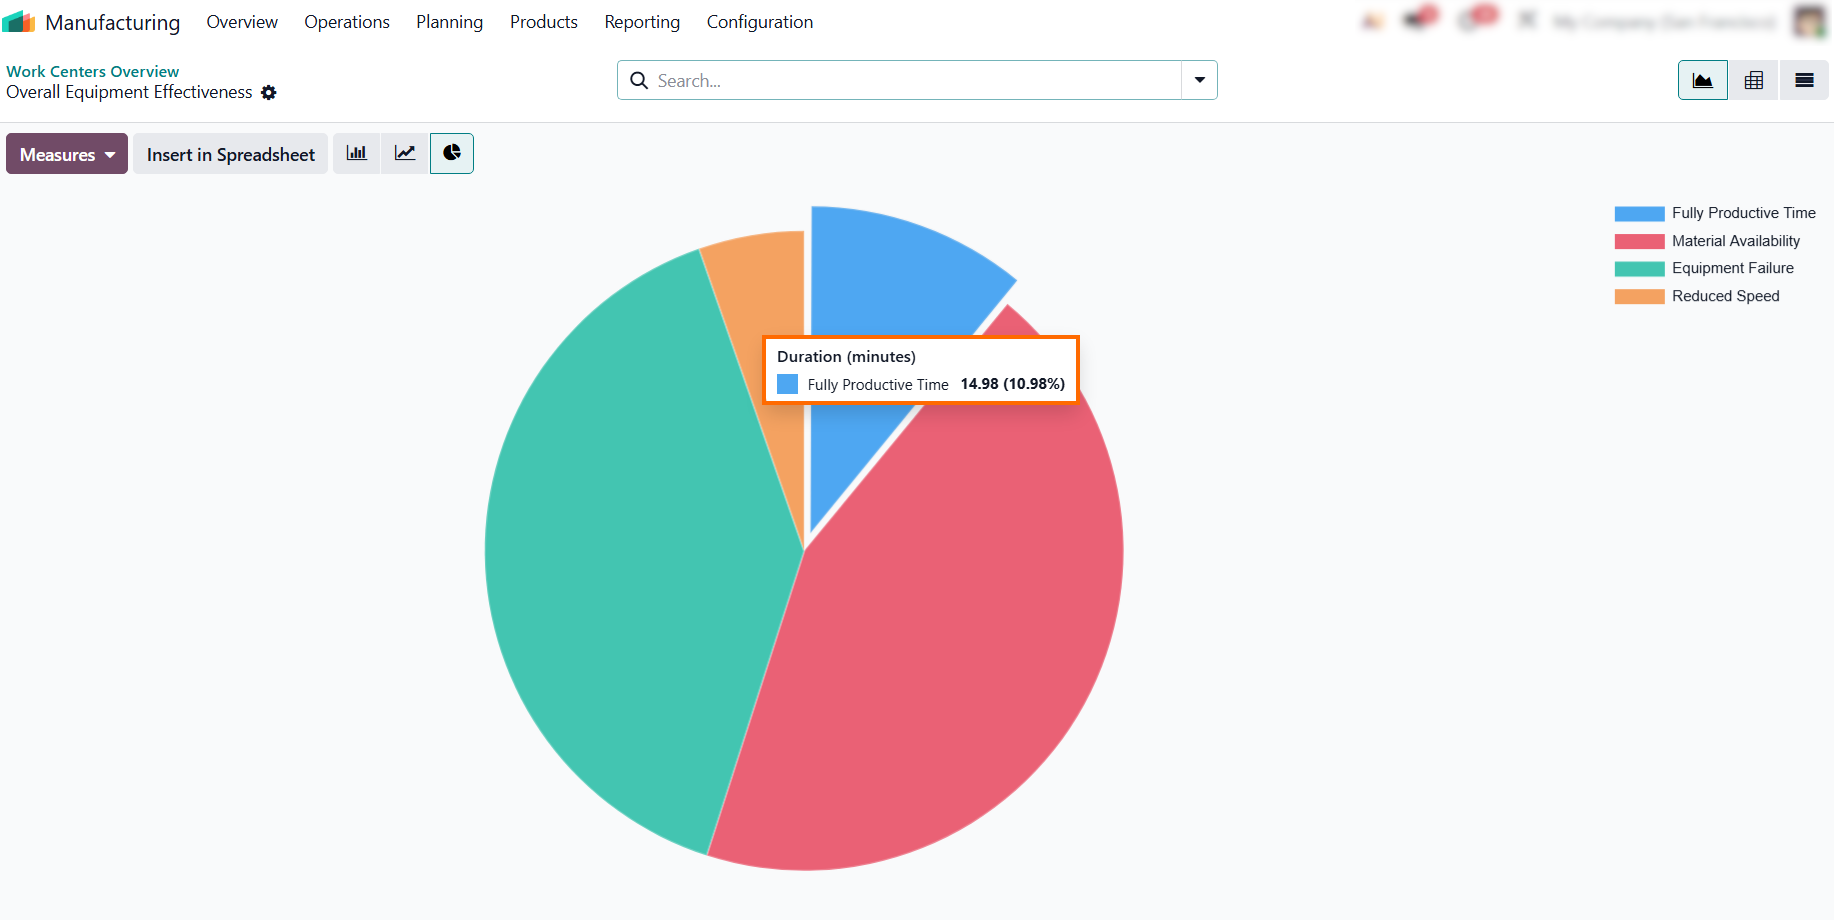
Task: Open search filter options dropdown arrow
Action: tap(1199, 80)
